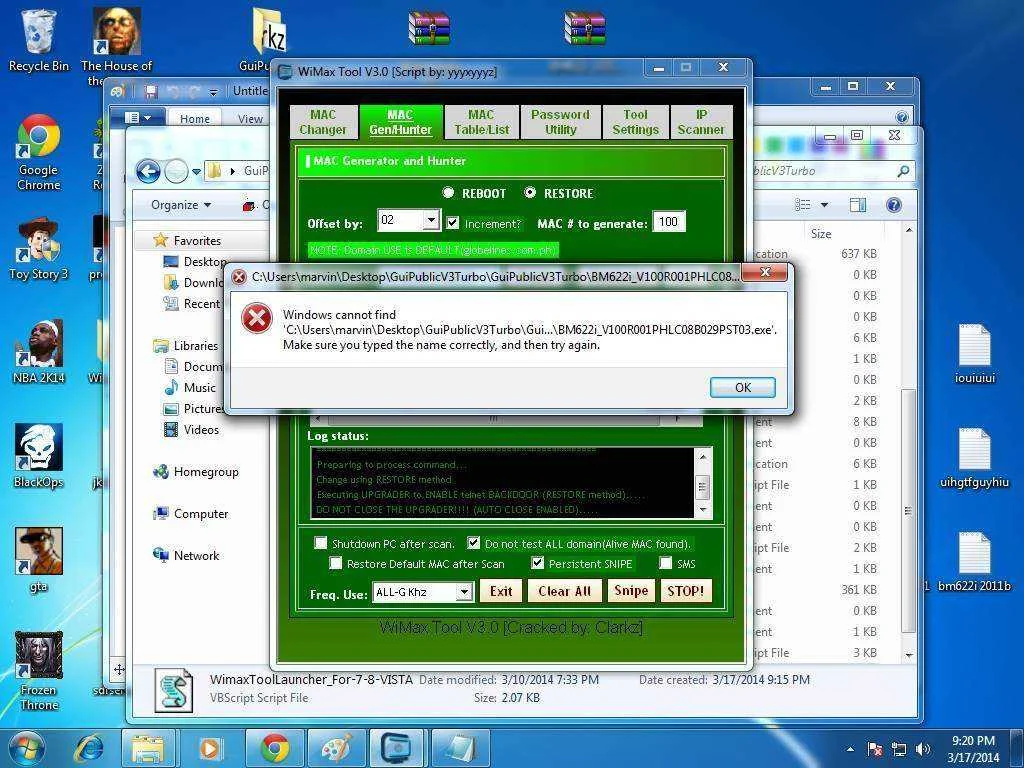This screenshot has width=1024, height=768.
Task: Open the Recycle Bin desktop icon
Action: click(39, 40)
